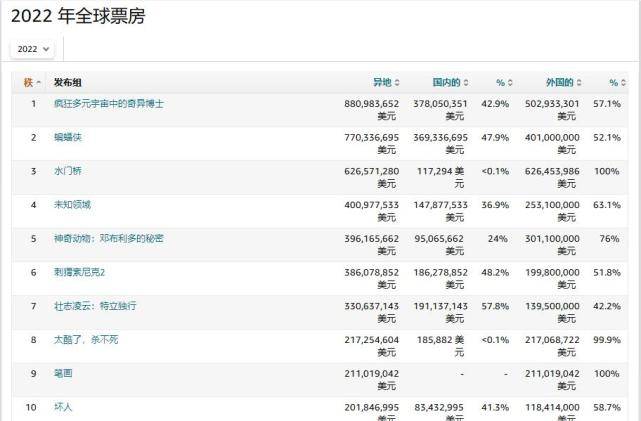Click the 42.9% domestic percentage
This screenshot has height=421, width=641.
click(495, 104)
